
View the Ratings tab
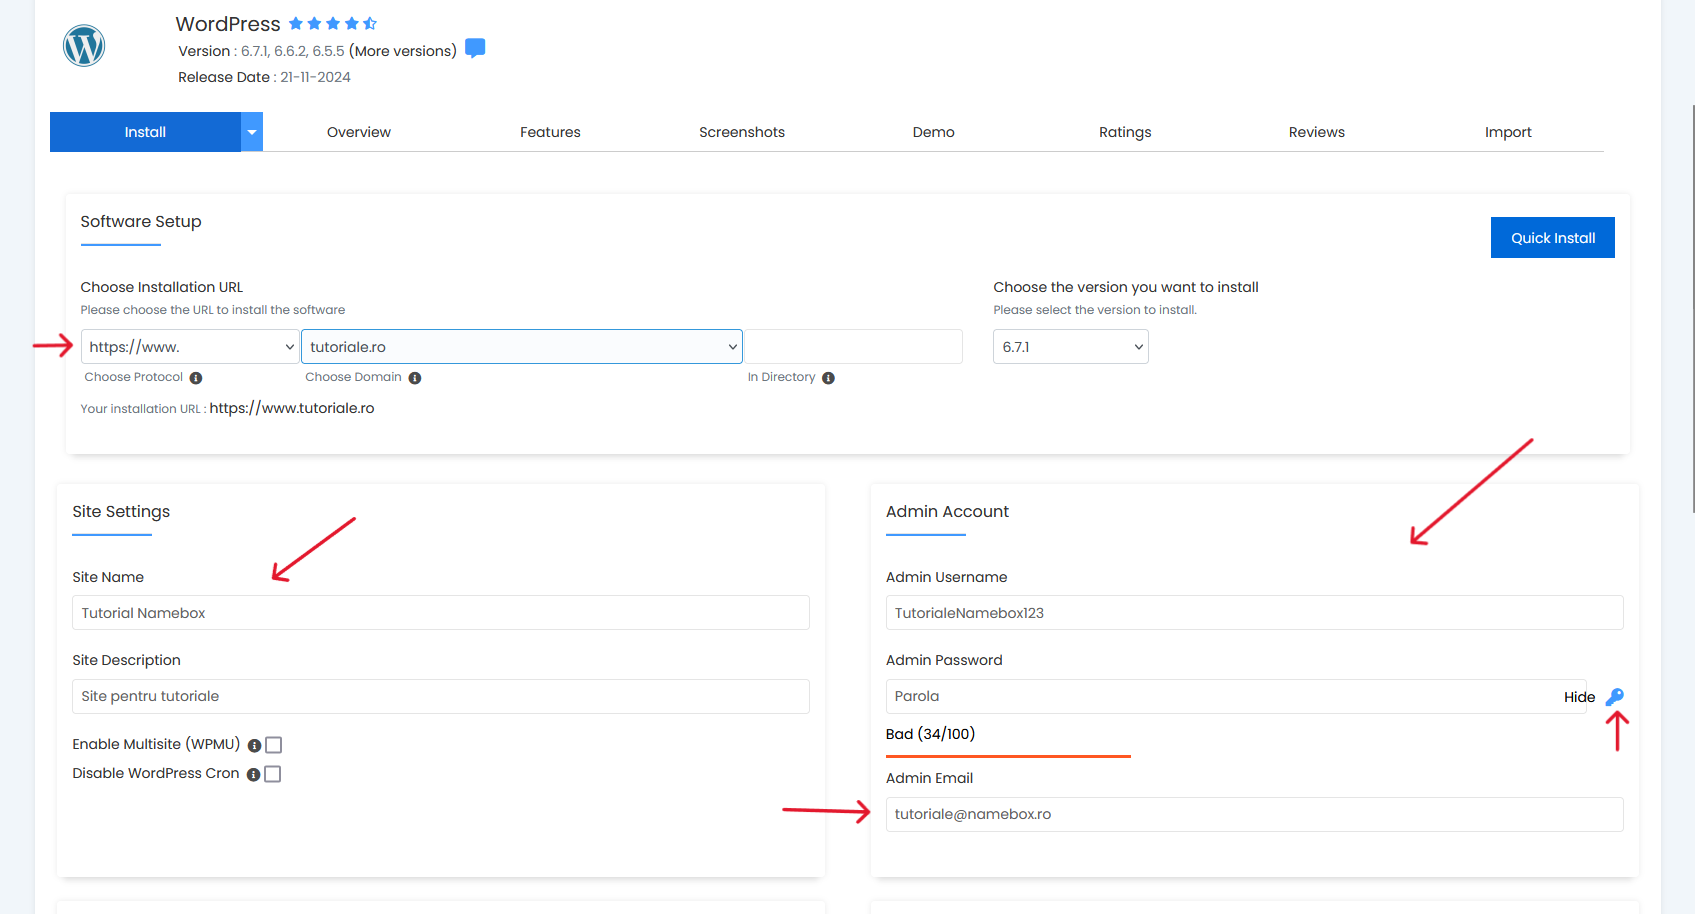click(x=1125, y=132)
